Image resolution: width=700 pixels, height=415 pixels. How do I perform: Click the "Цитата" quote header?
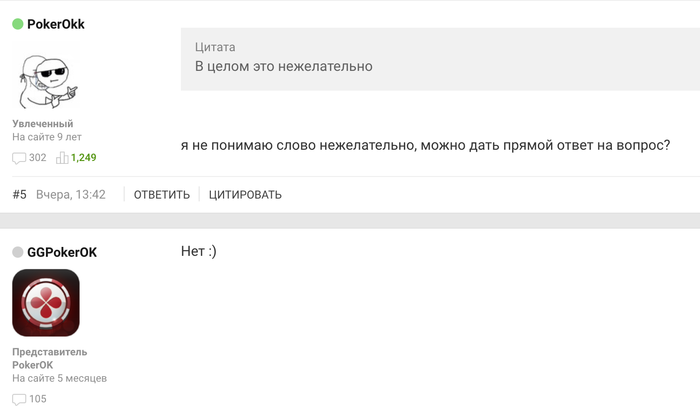click(x=215, y=47)
